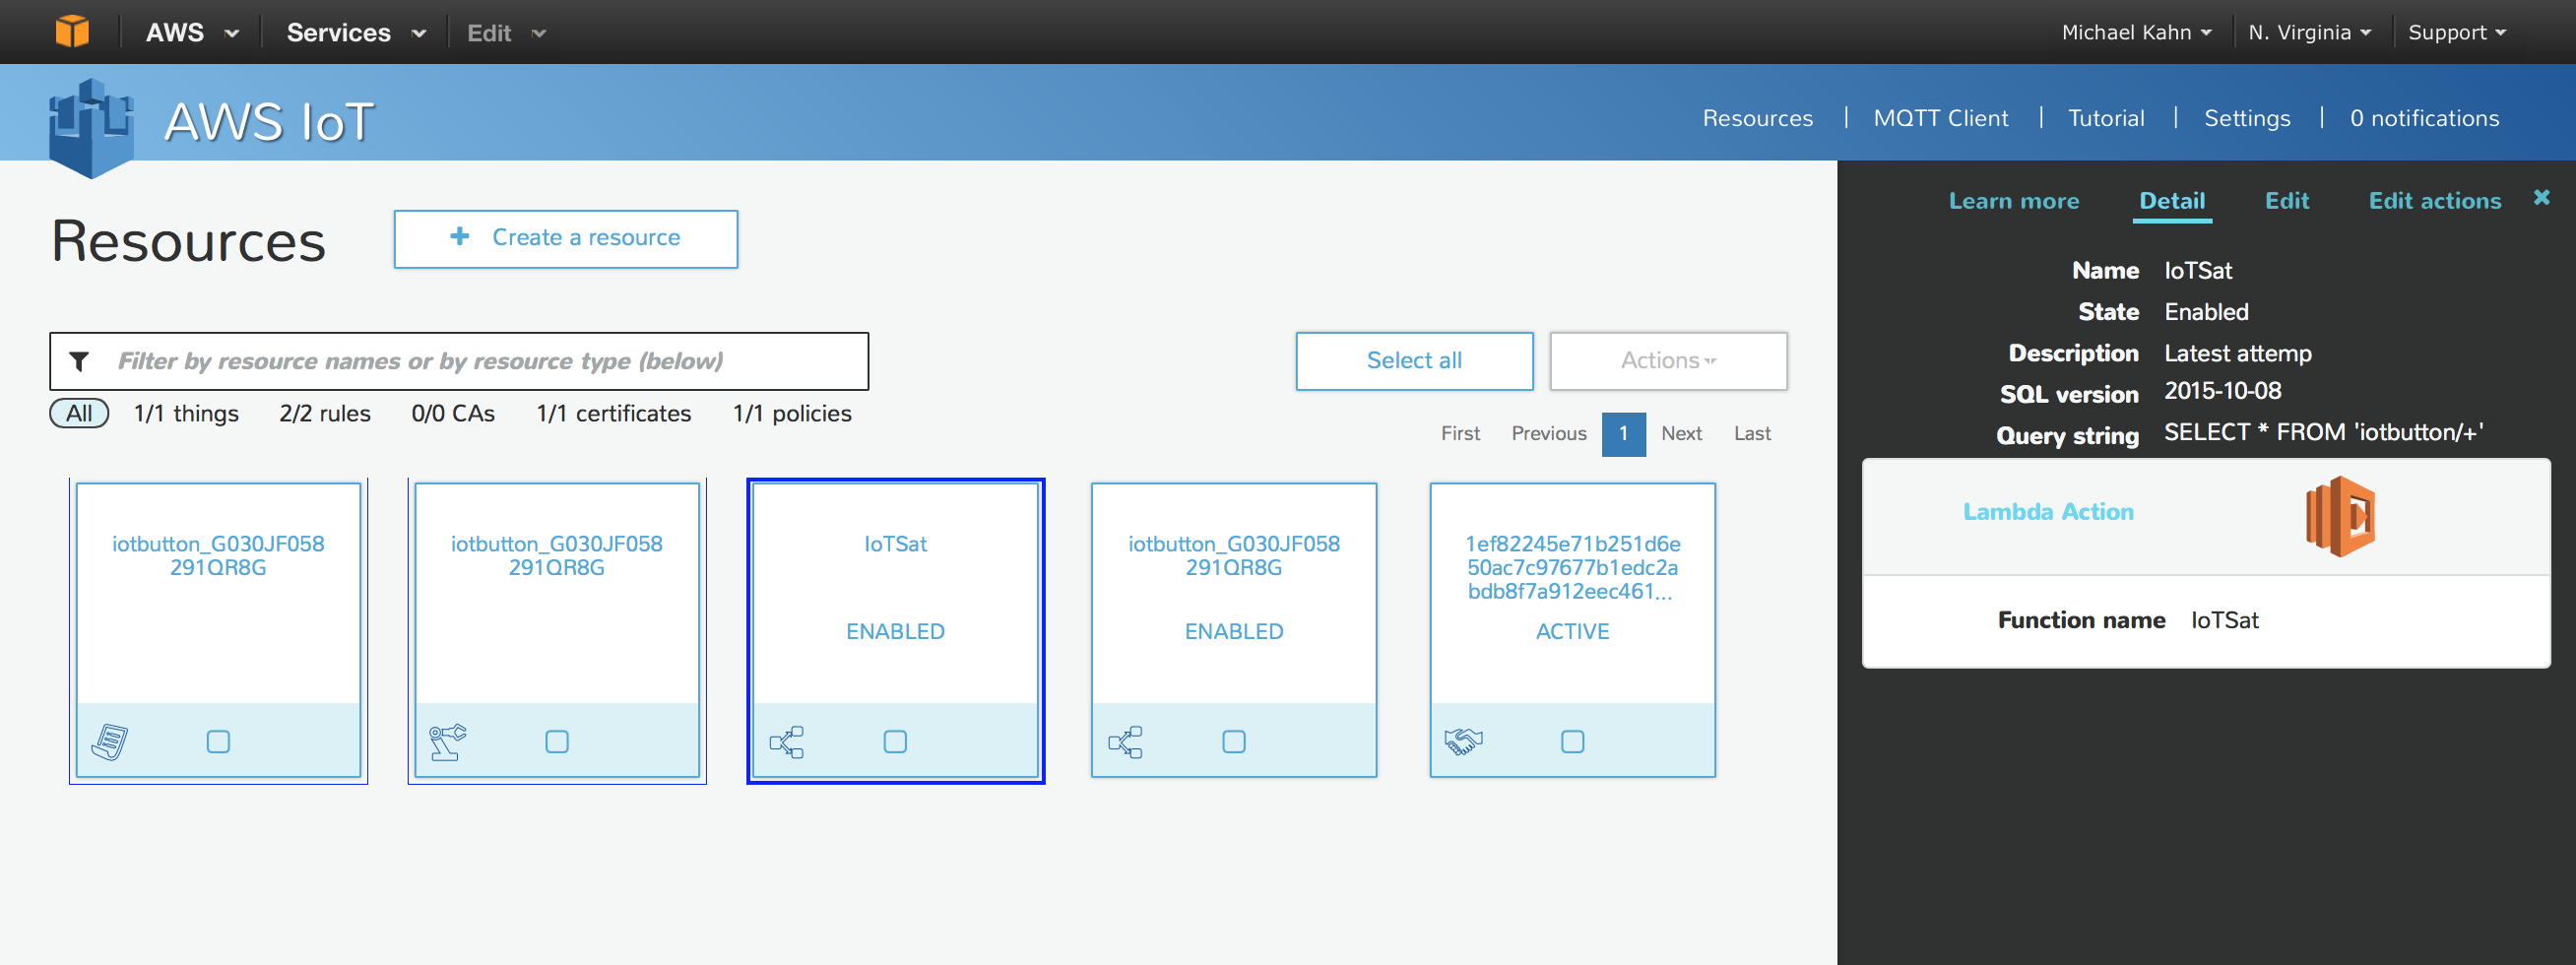The image size is (2576, 965).
Task: Click the filter funnel icon
Action: click(79, 361)
